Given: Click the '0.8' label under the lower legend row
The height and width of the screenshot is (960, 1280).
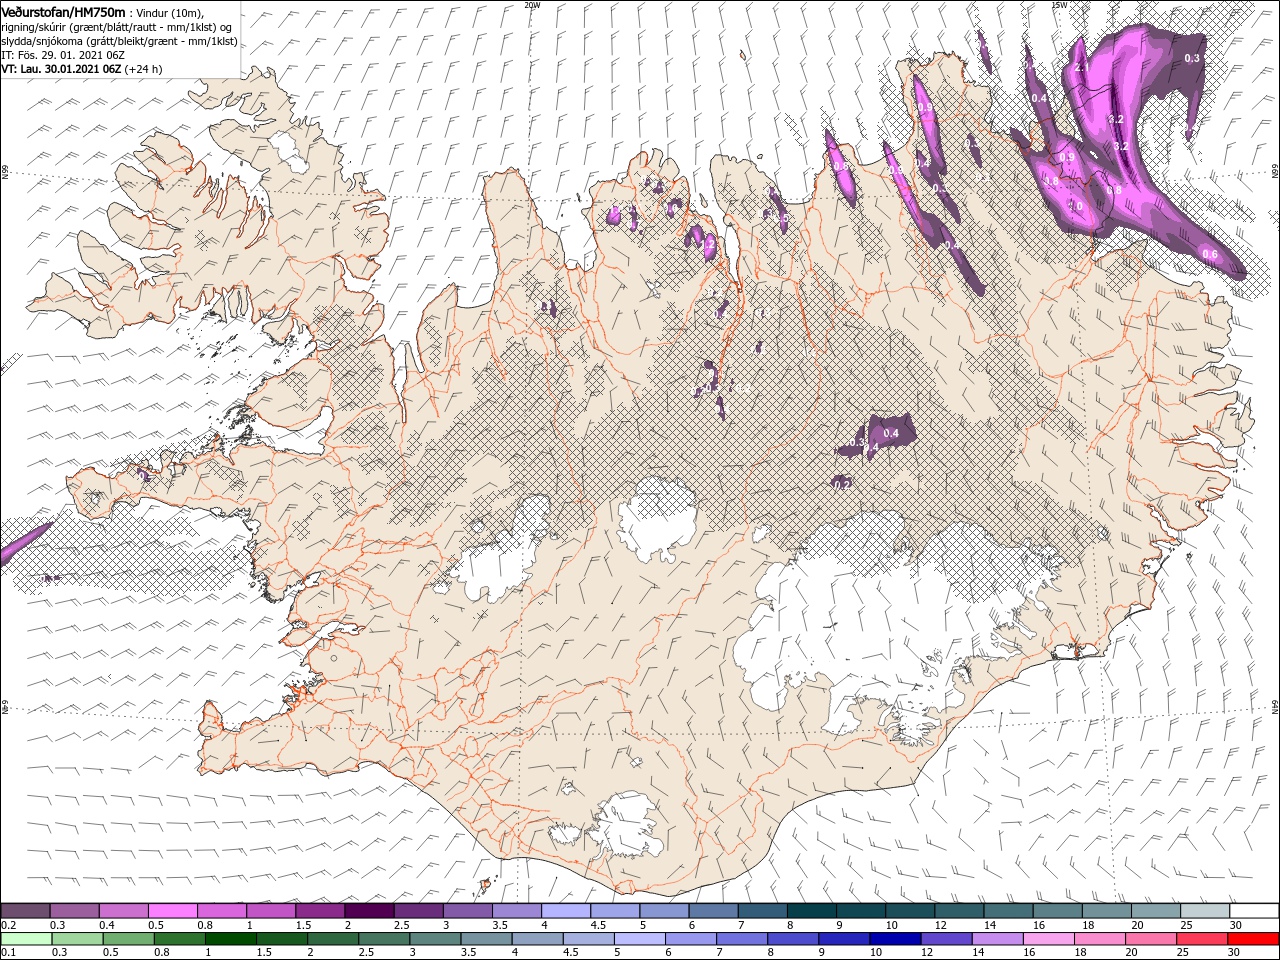Looking at the screenshot, I should (162, 953).
